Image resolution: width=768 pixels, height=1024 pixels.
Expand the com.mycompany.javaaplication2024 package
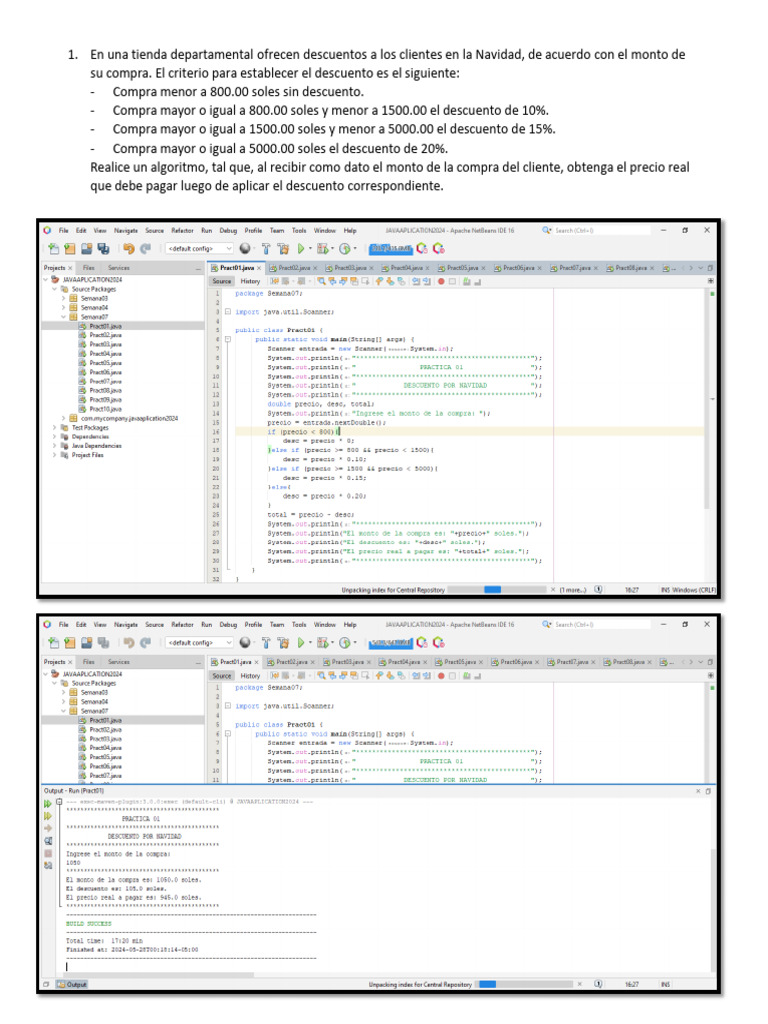pos(64,419)
